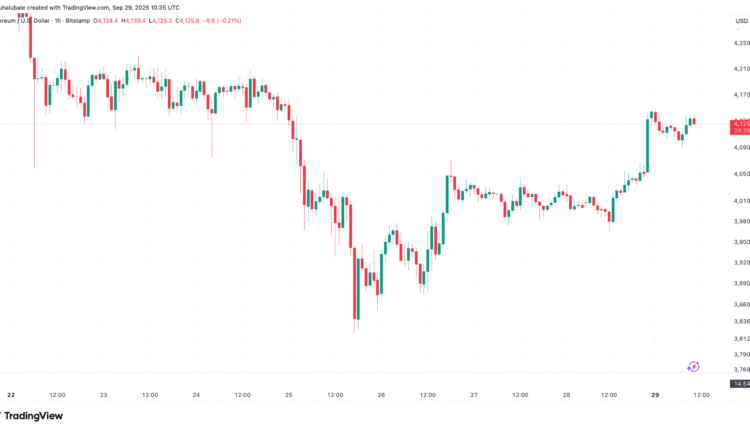
Task: Click the 3,769 price level on scale
Action: [x=741, y=370]
